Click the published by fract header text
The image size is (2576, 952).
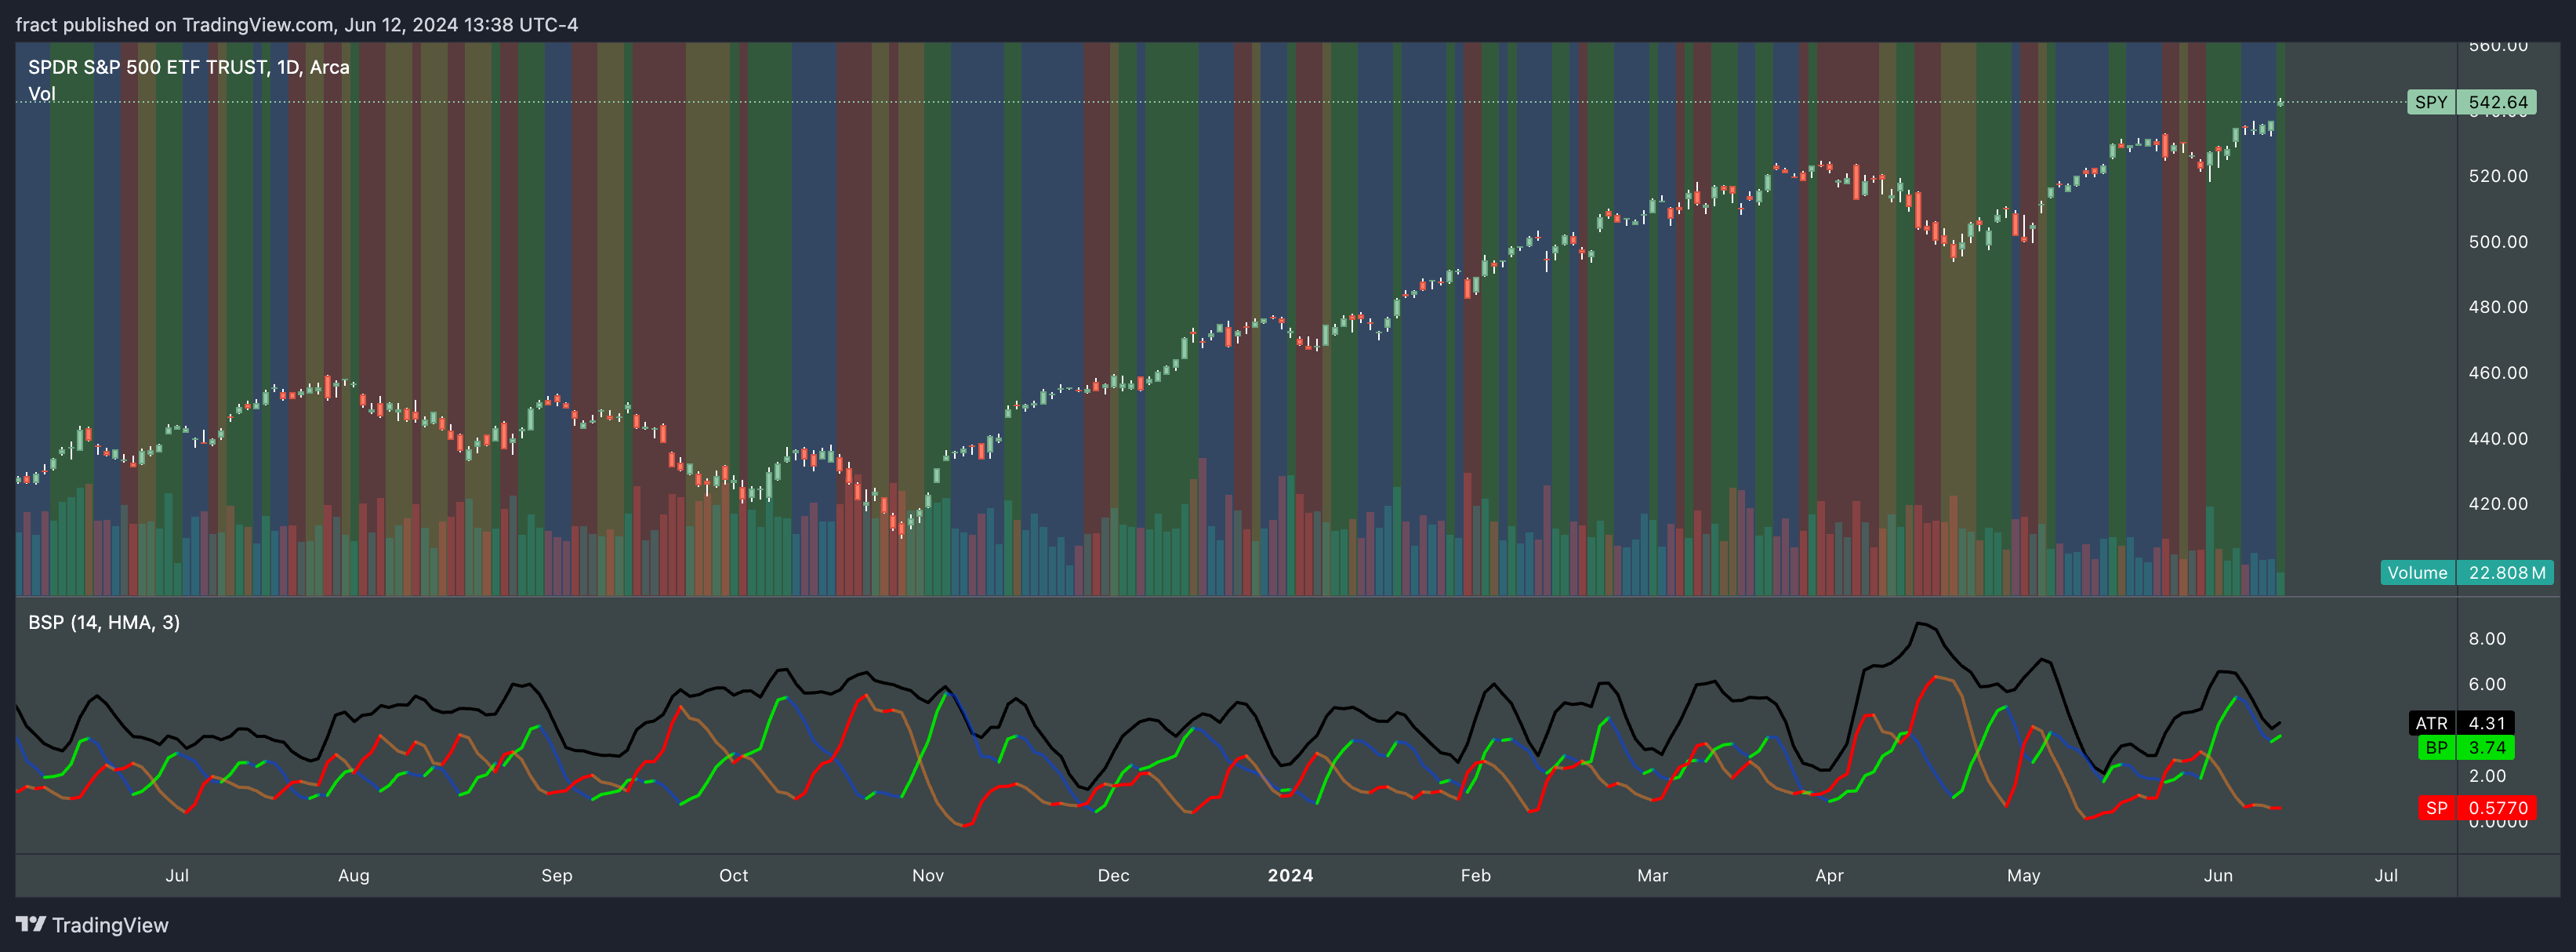tap(297, 25)
